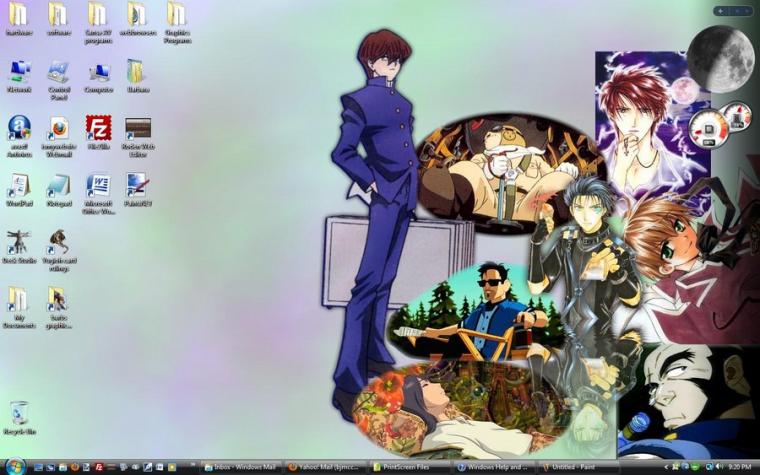Open the Web Editor shortcut with brown icon
Screen dimensions: 760x475
(138, 137)
